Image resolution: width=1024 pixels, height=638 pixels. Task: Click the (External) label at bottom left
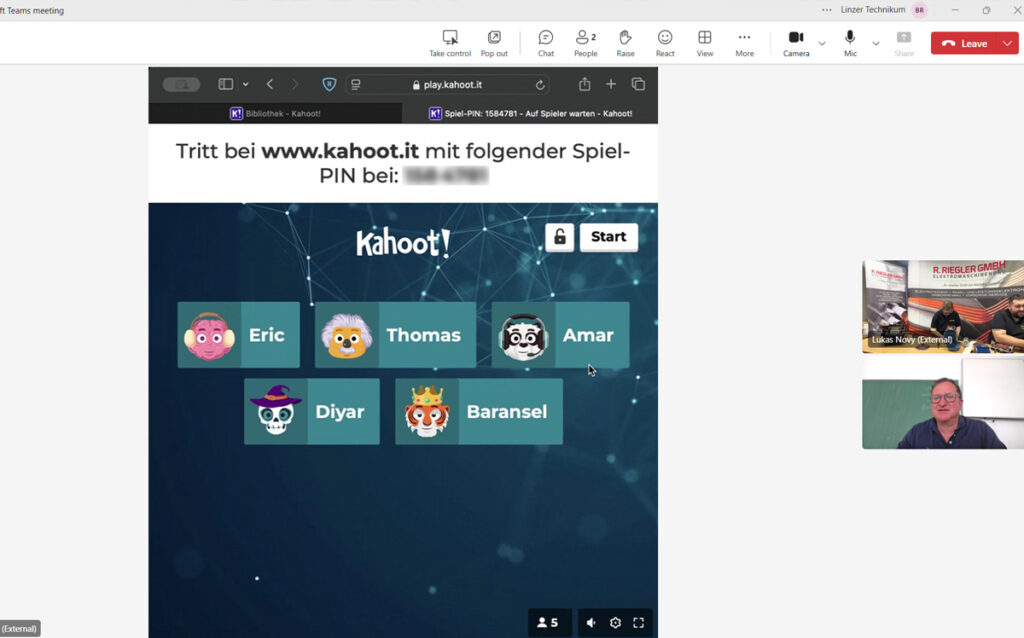(20, 628)
